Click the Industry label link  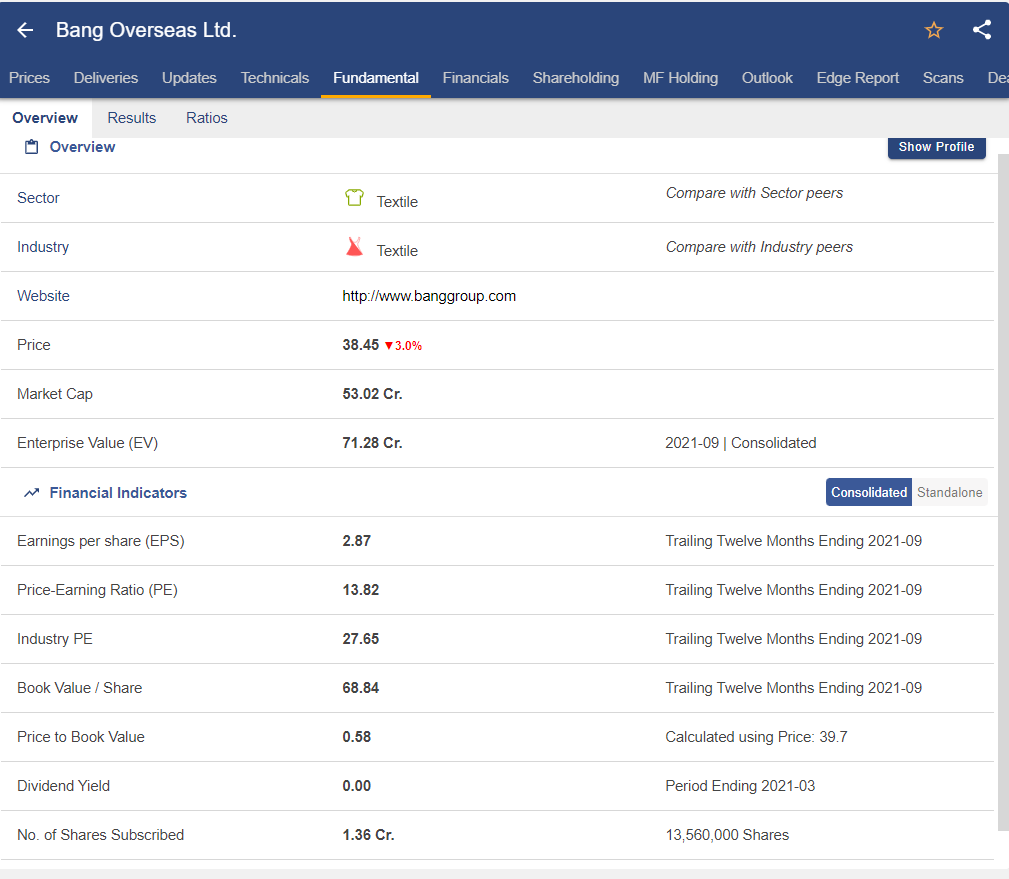pyautogui.click(x=43, y=247)
